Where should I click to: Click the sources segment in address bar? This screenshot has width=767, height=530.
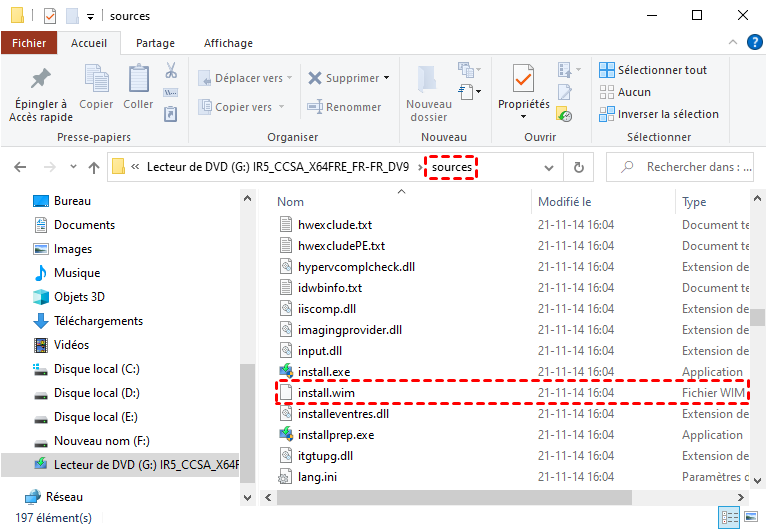pos(451,167)
